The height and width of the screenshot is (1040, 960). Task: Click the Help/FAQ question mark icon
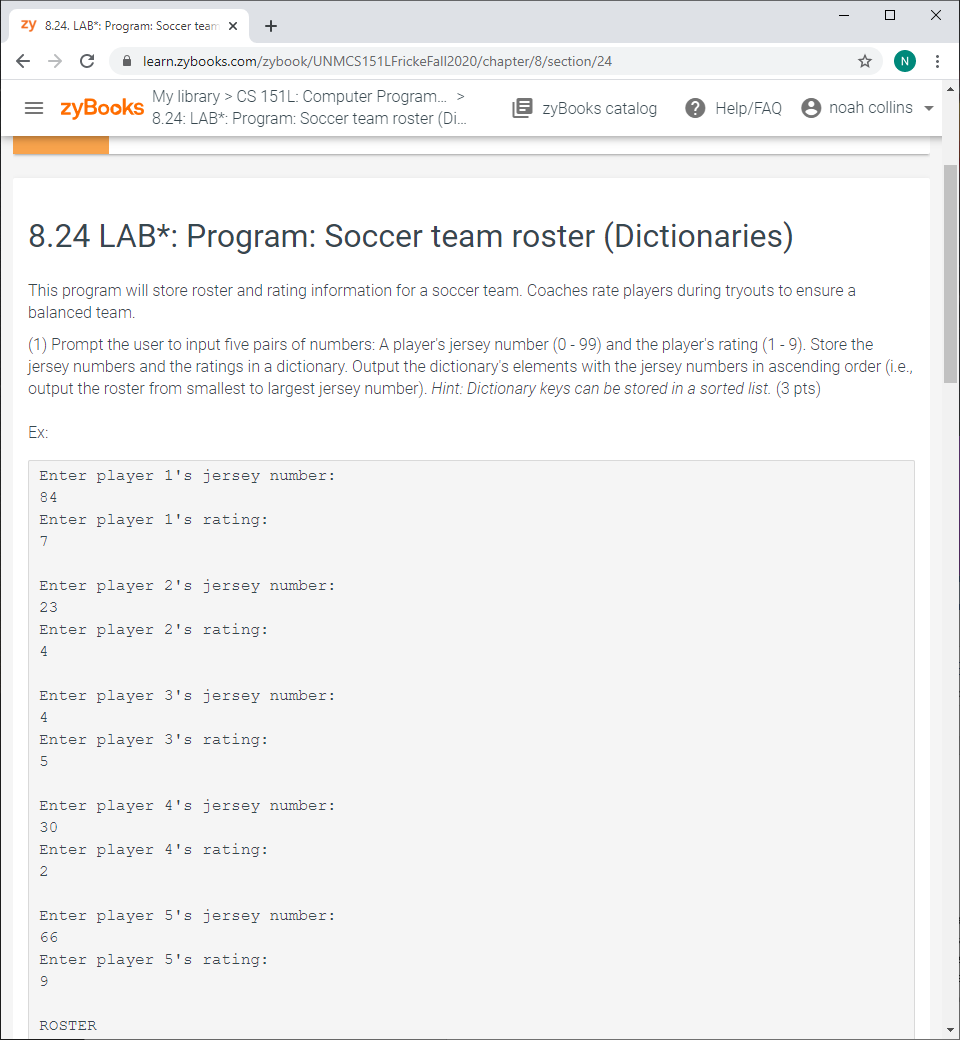695,108
